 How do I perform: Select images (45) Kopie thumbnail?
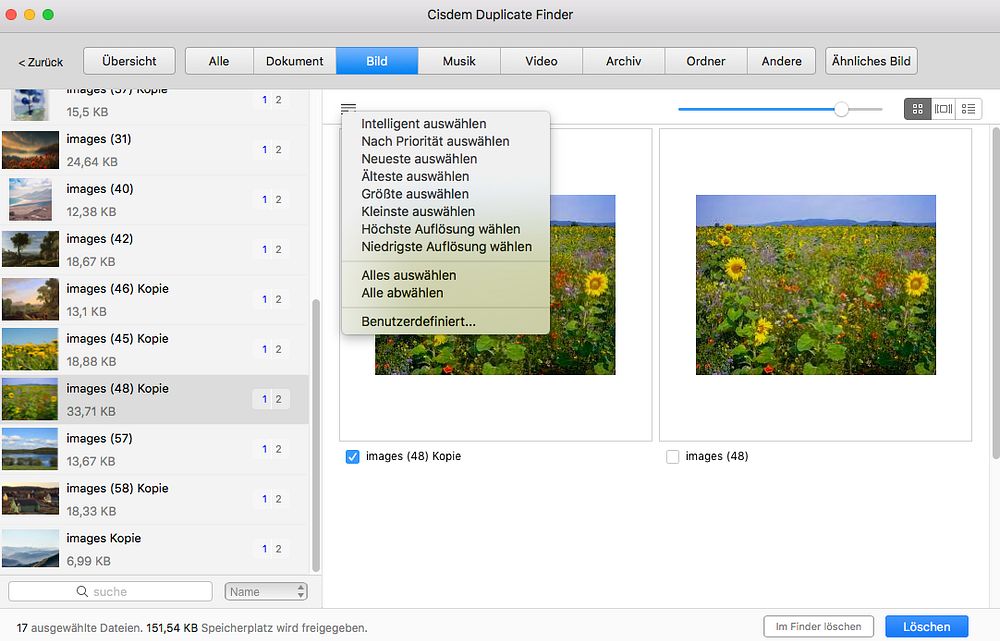pos(30,349)
